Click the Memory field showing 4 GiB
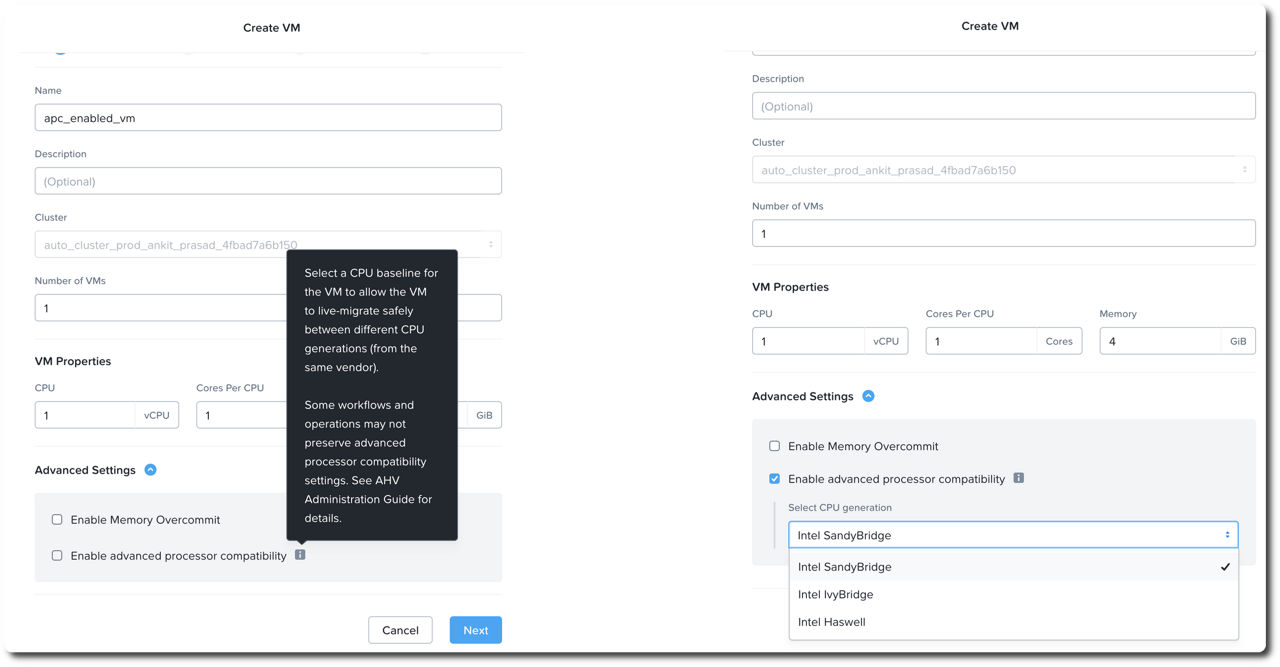 point(1160,341)
